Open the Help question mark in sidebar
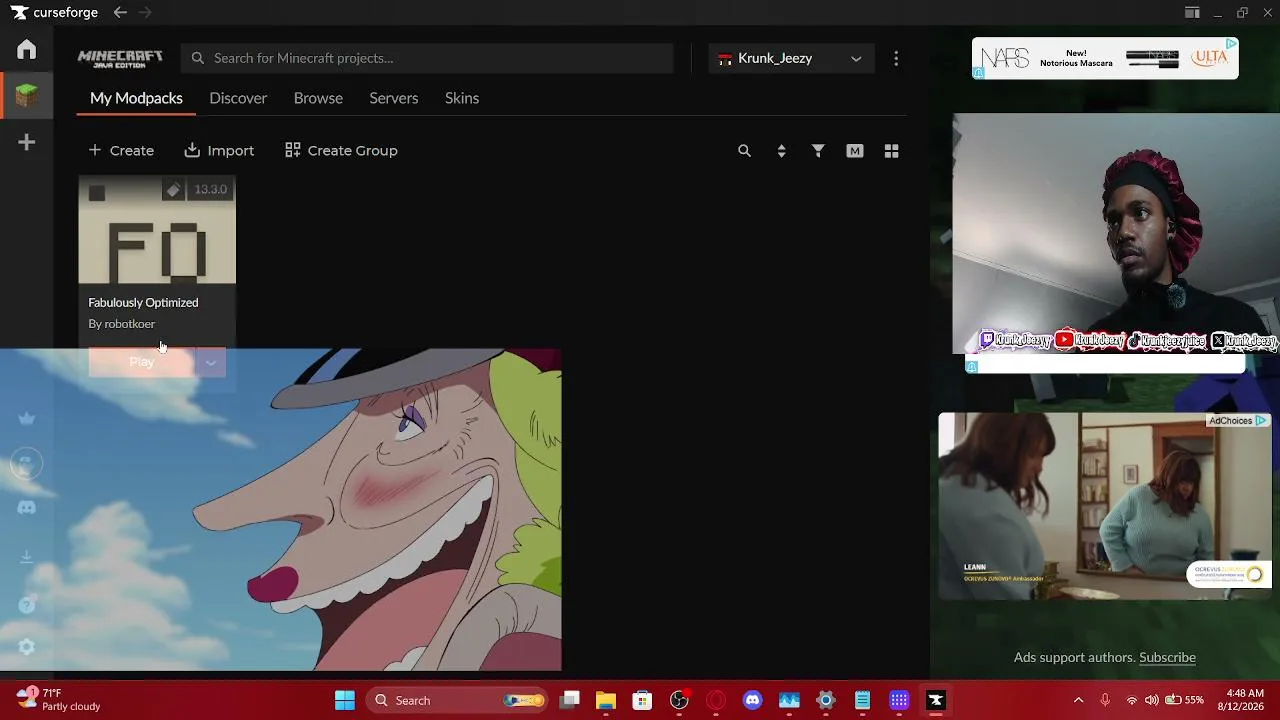This screenshot has width=1280, height=720. pyautogui.click(x=27, y=604)
